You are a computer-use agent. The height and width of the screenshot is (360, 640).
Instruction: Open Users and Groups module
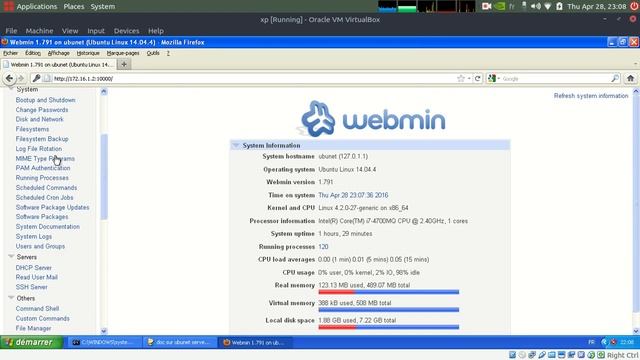pos(40,246)
